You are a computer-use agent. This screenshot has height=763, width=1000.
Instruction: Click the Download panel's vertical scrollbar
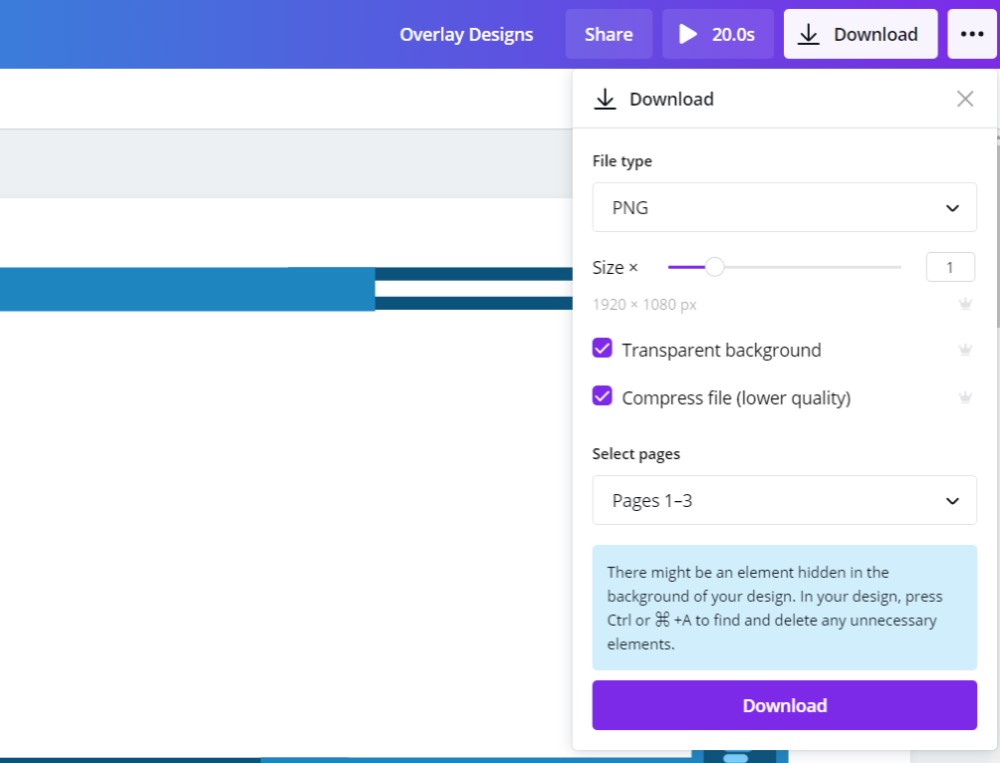coord(997,230)
